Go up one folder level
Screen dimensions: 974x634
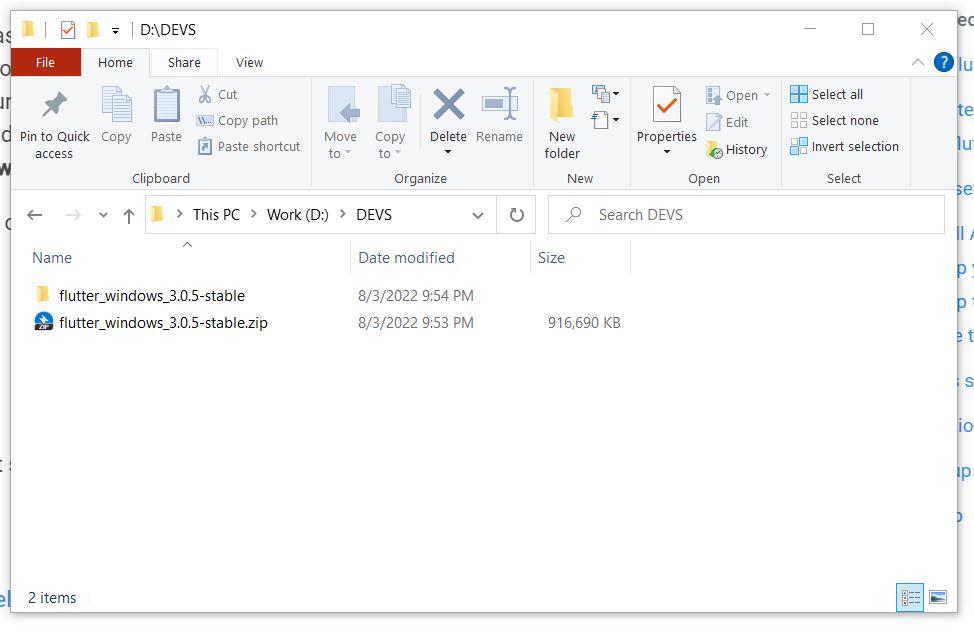(129, 215)
